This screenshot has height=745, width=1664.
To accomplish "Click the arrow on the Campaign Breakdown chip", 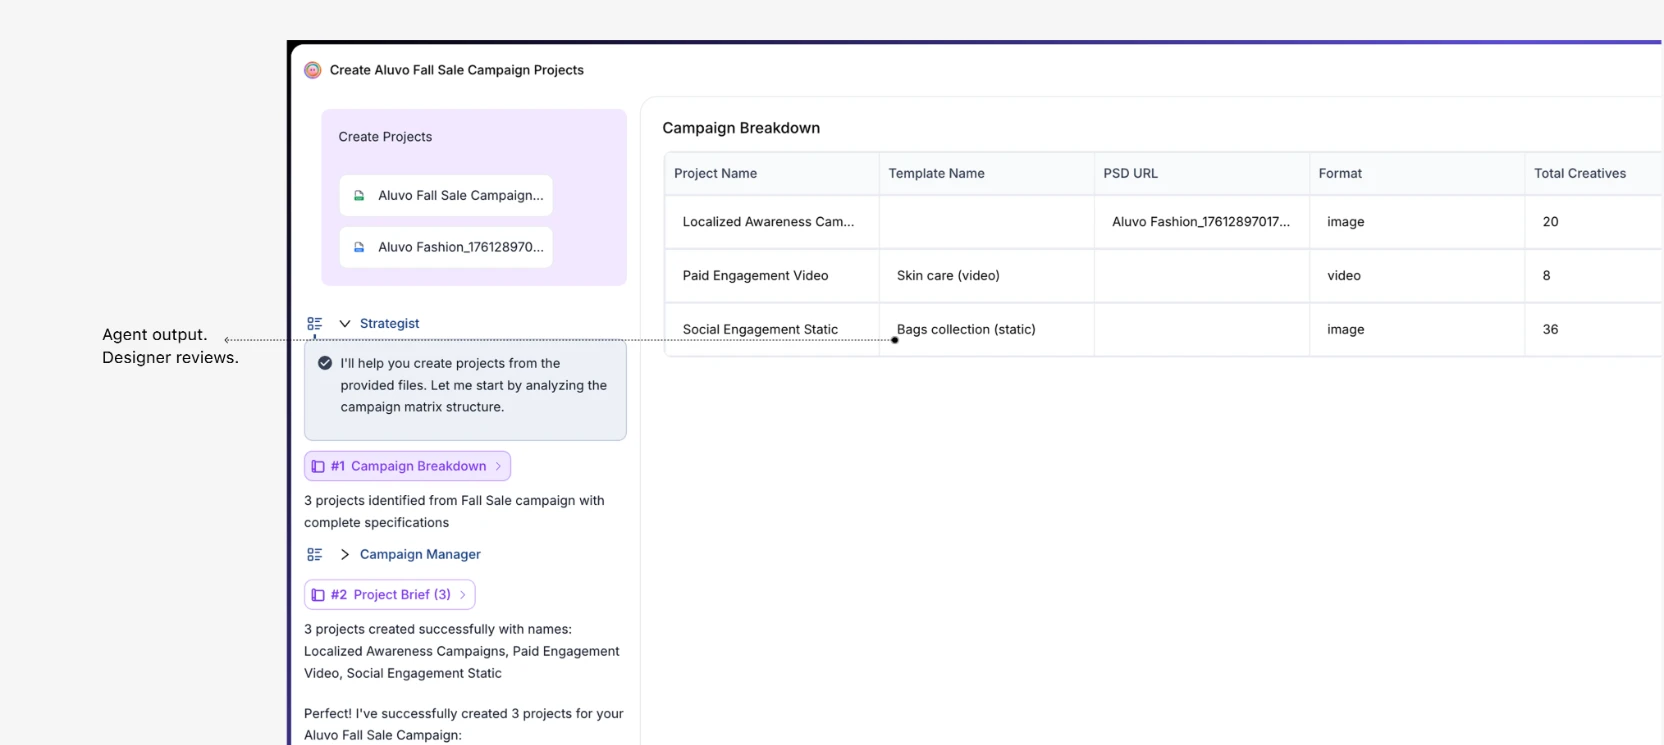I will click(x=498, y=466).
